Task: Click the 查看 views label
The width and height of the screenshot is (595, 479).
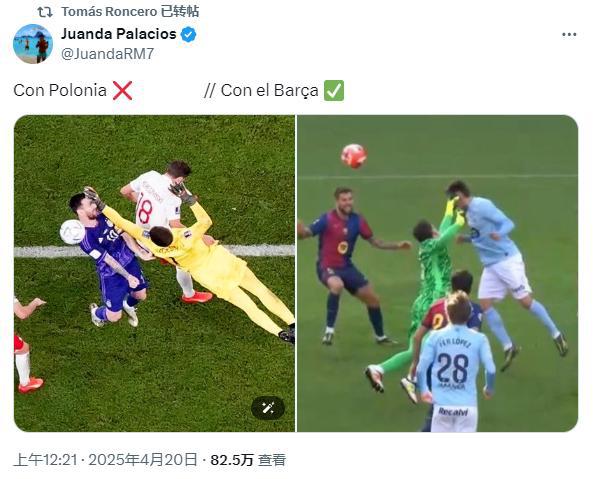Action: coord(272,460)
